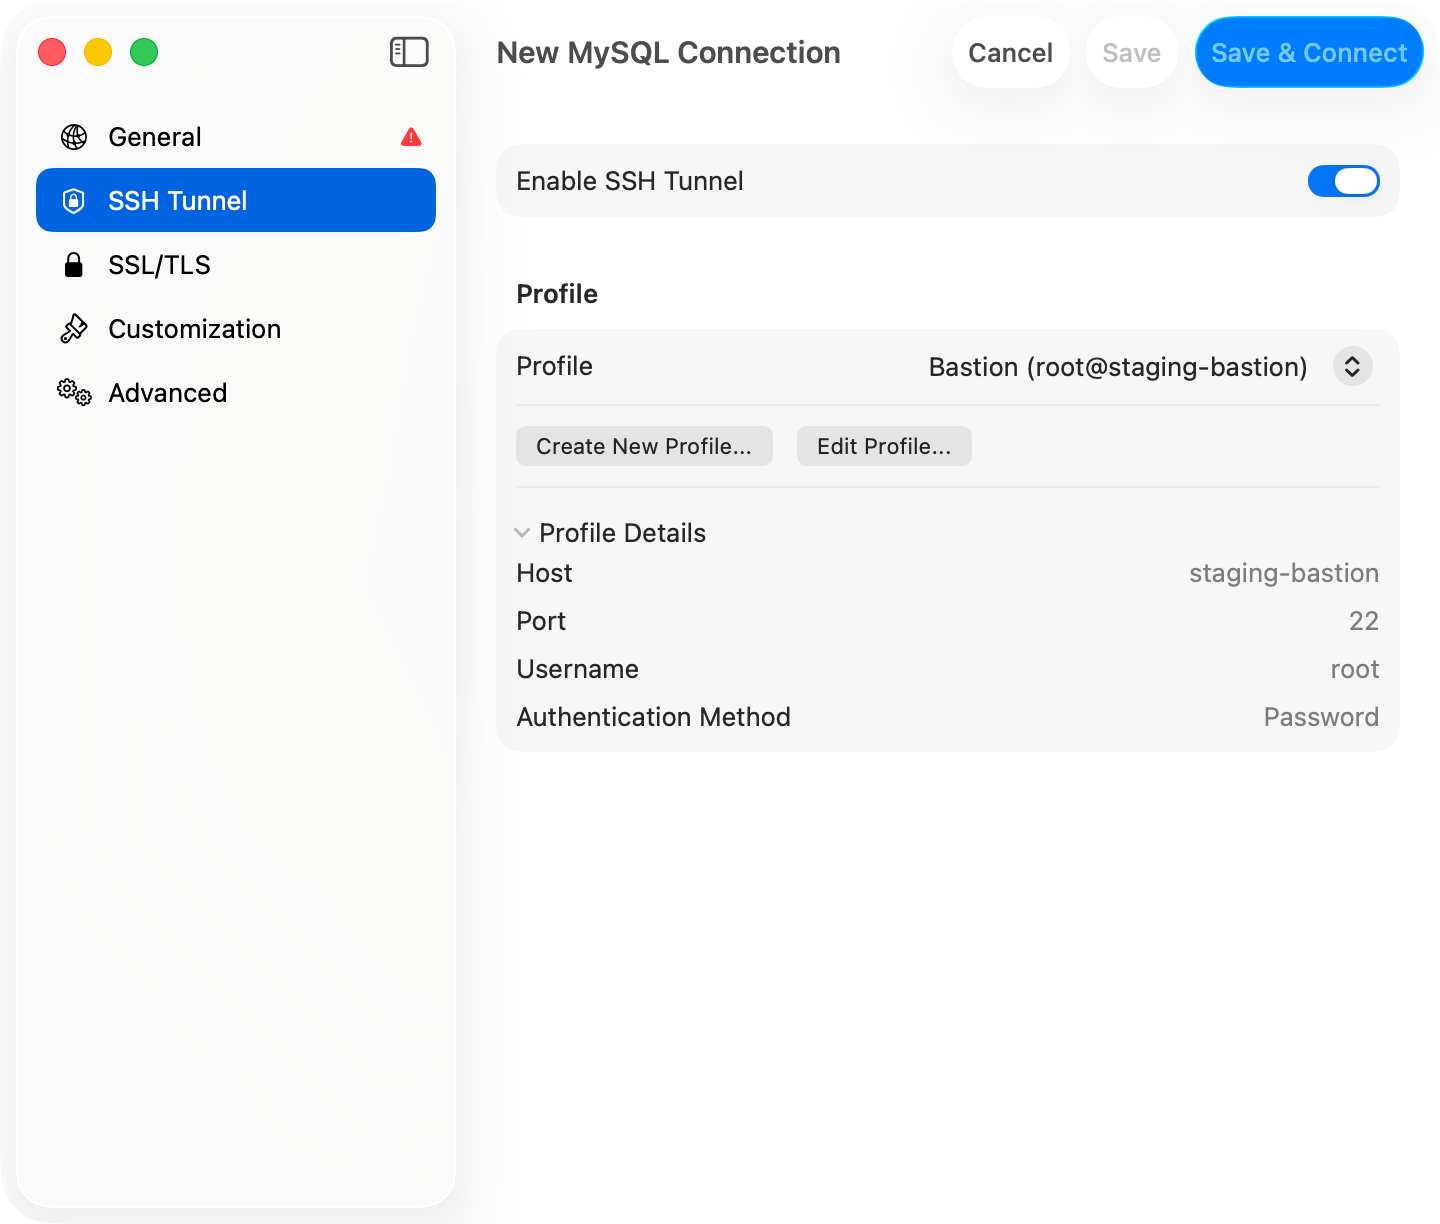The height and width of the screenshot is (1224, 1440).
Task: Disable the Enable SSH Tunnel switch
Action: tap(1343, 181)
